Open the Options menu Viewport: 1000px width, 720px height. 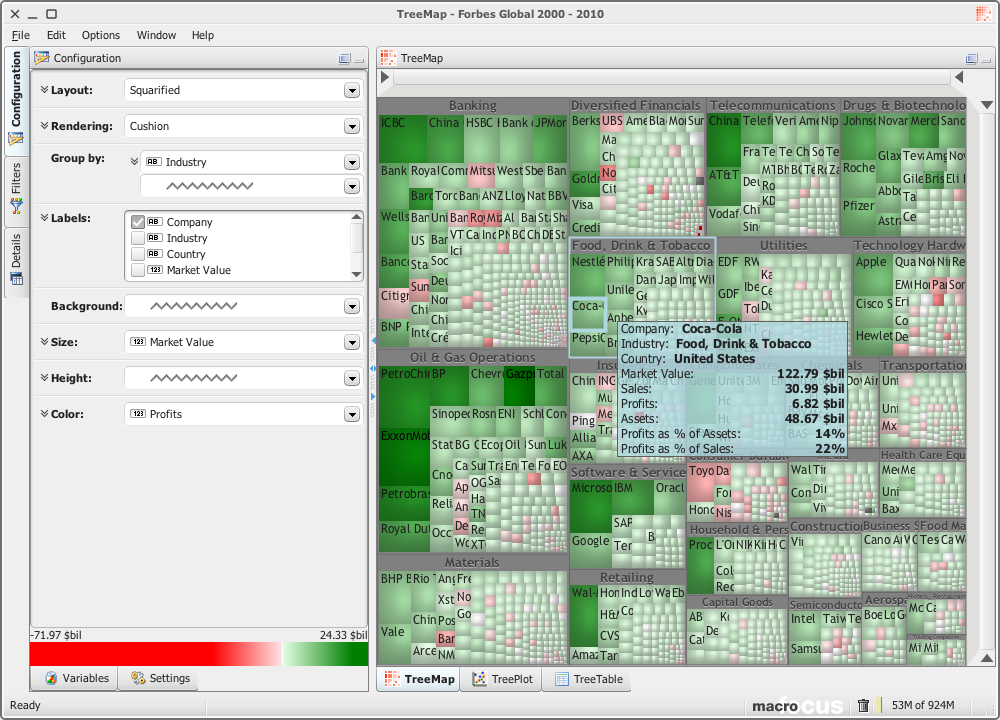pos(101,35)
